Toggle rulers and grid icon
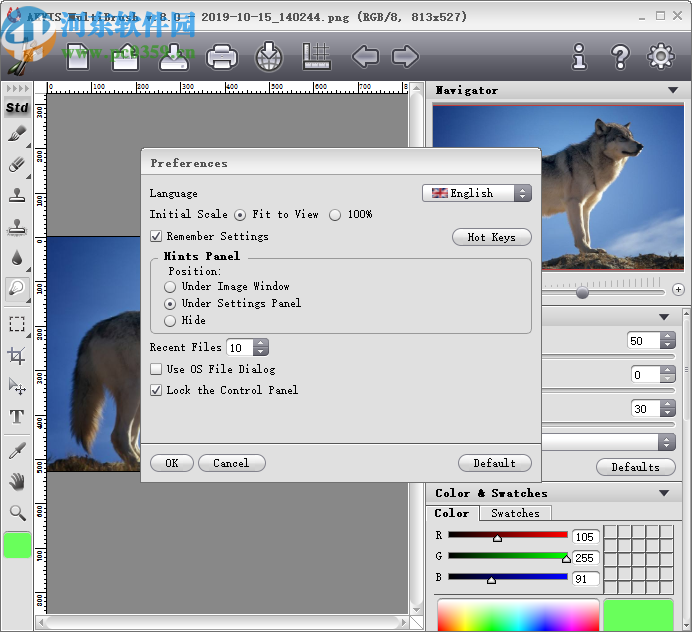Image resolution: width=692 pixels, height=632 pixels. tap(316, 56)
